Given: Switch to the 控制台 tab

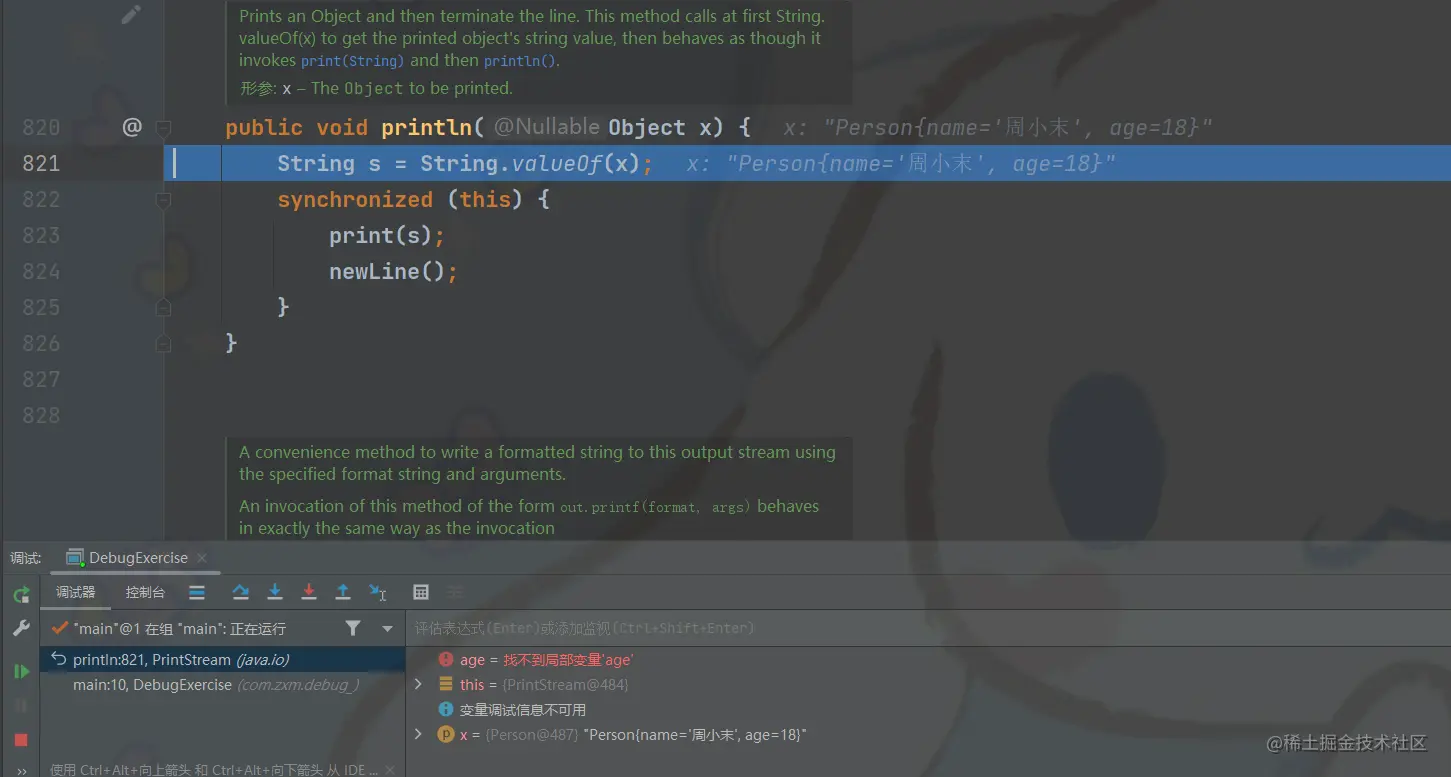Looking at the screenshot, I should (x=145, y=592).
